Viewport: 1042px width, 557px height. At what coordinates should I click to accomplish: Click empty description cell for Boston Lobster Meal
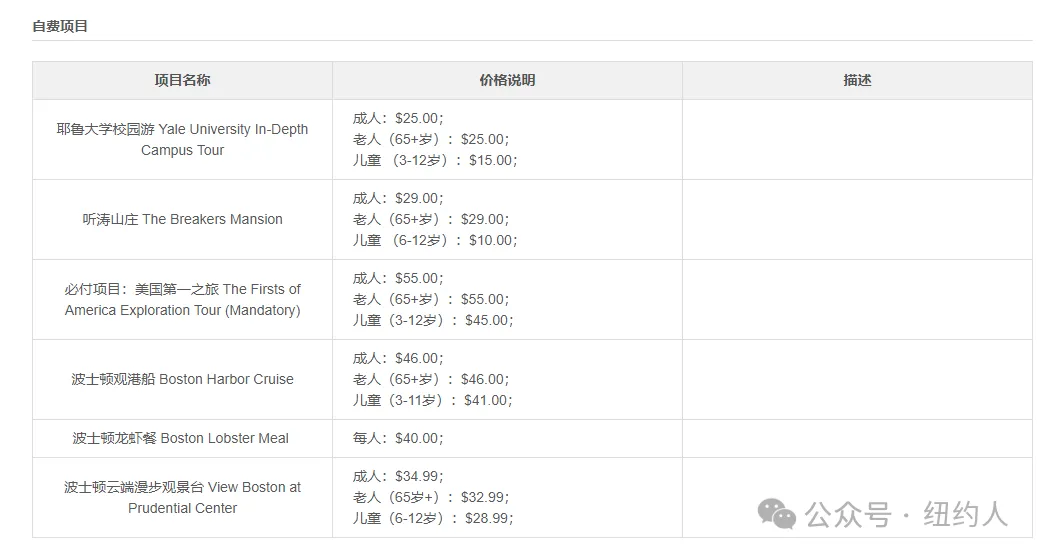click(857, 439)
